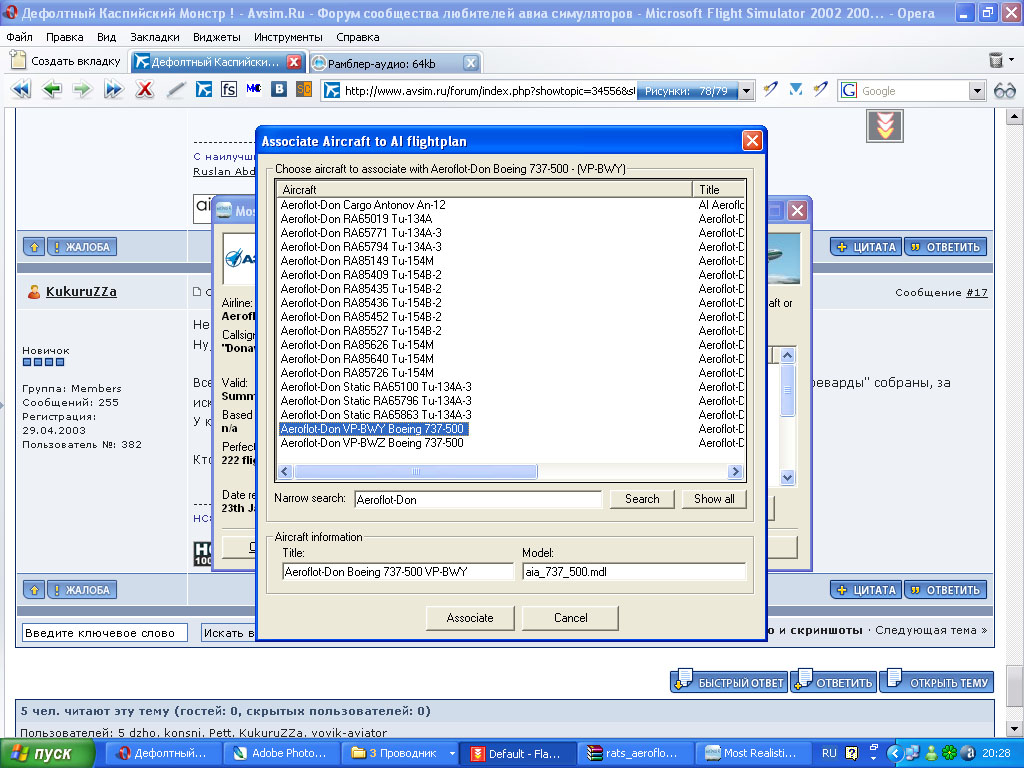
Task: Click 'Создать вкладку' new tab button
Action: coord(66,61)
